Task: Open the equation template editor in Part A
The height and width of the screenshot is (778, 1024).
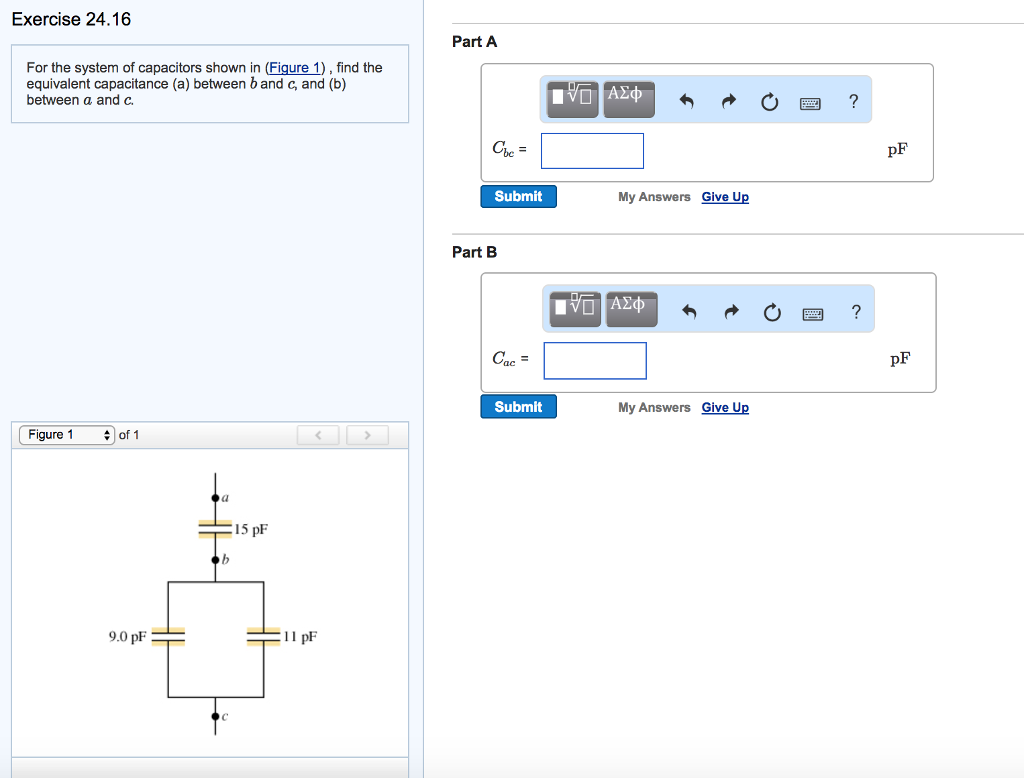Action: tap(570, 98)
